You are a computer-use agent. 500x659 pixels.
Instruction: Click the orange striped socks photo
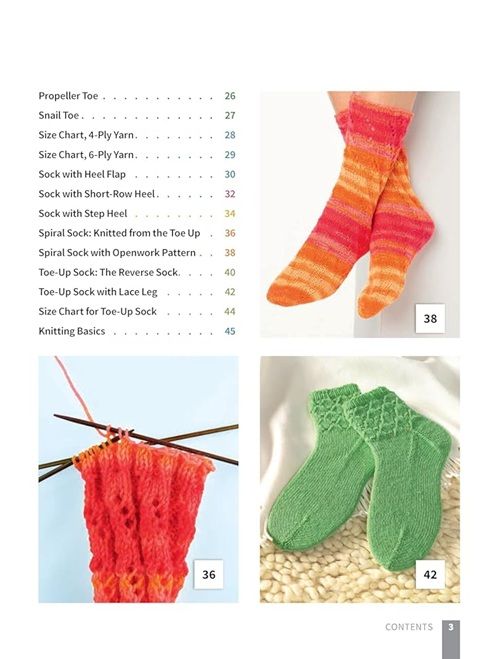click(x=360, y=214)
